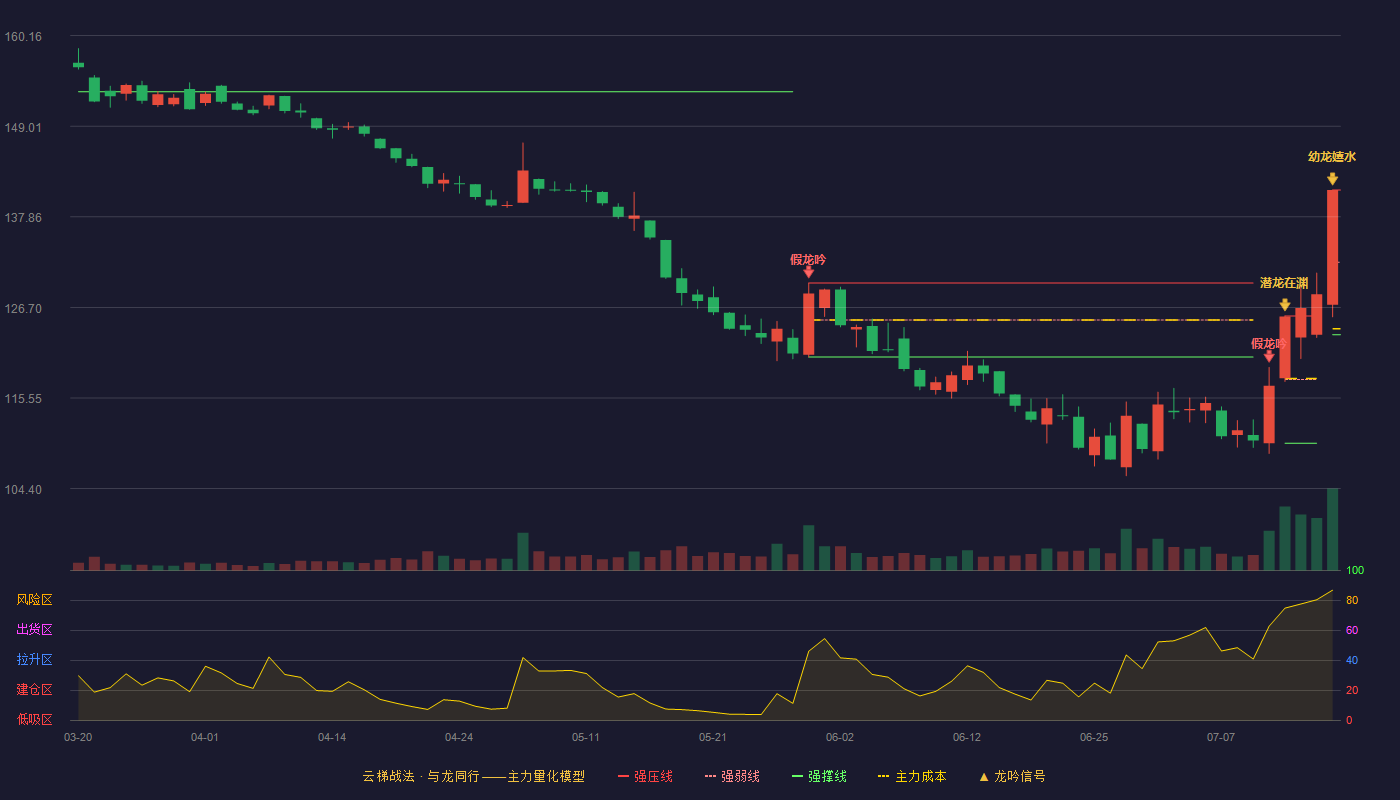Click the 104.40 price axis label
The image size is (1400, 800).
pyautogui.click(x=23, y=489)
